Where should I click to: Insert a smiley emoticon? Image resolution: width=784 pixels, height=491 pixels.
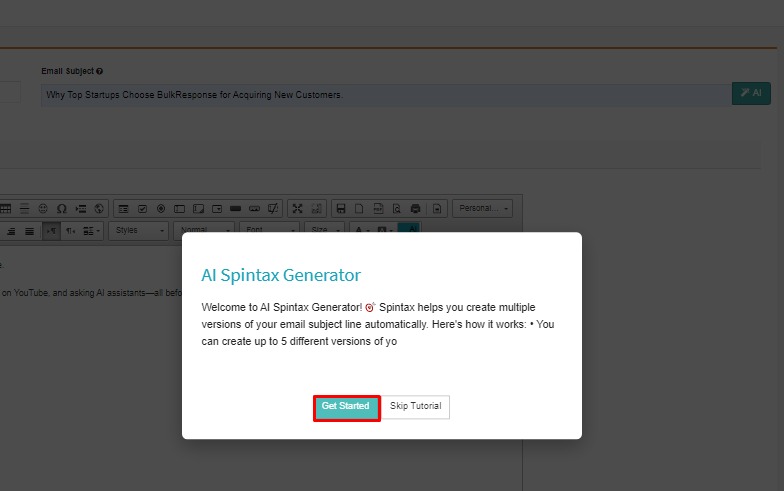[x=43, y=208]
